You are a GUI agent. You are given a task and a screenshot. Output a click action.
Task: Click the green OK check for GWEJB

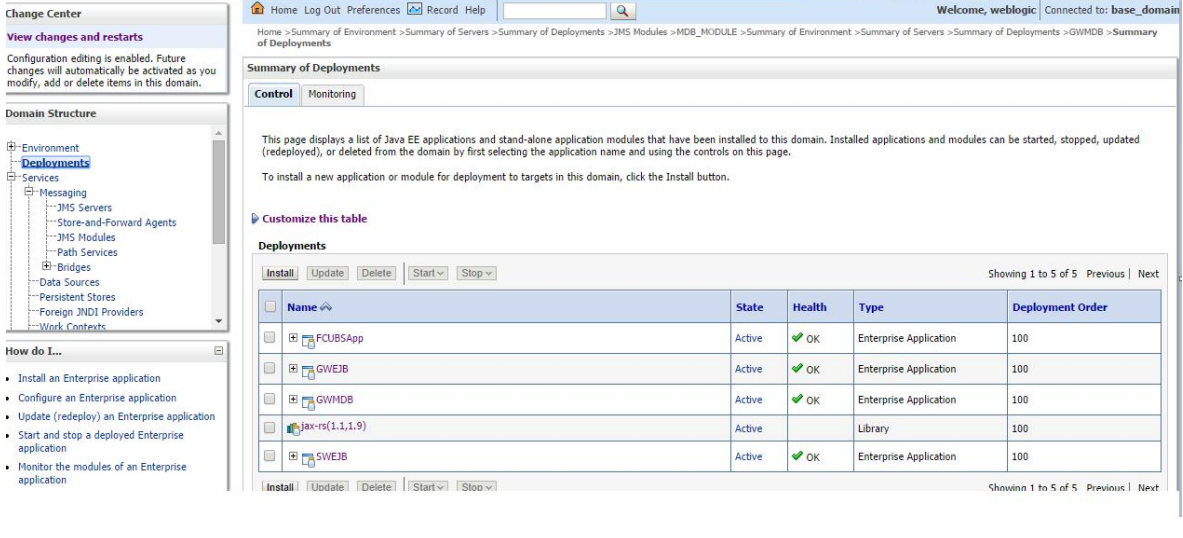coord(797,368)
